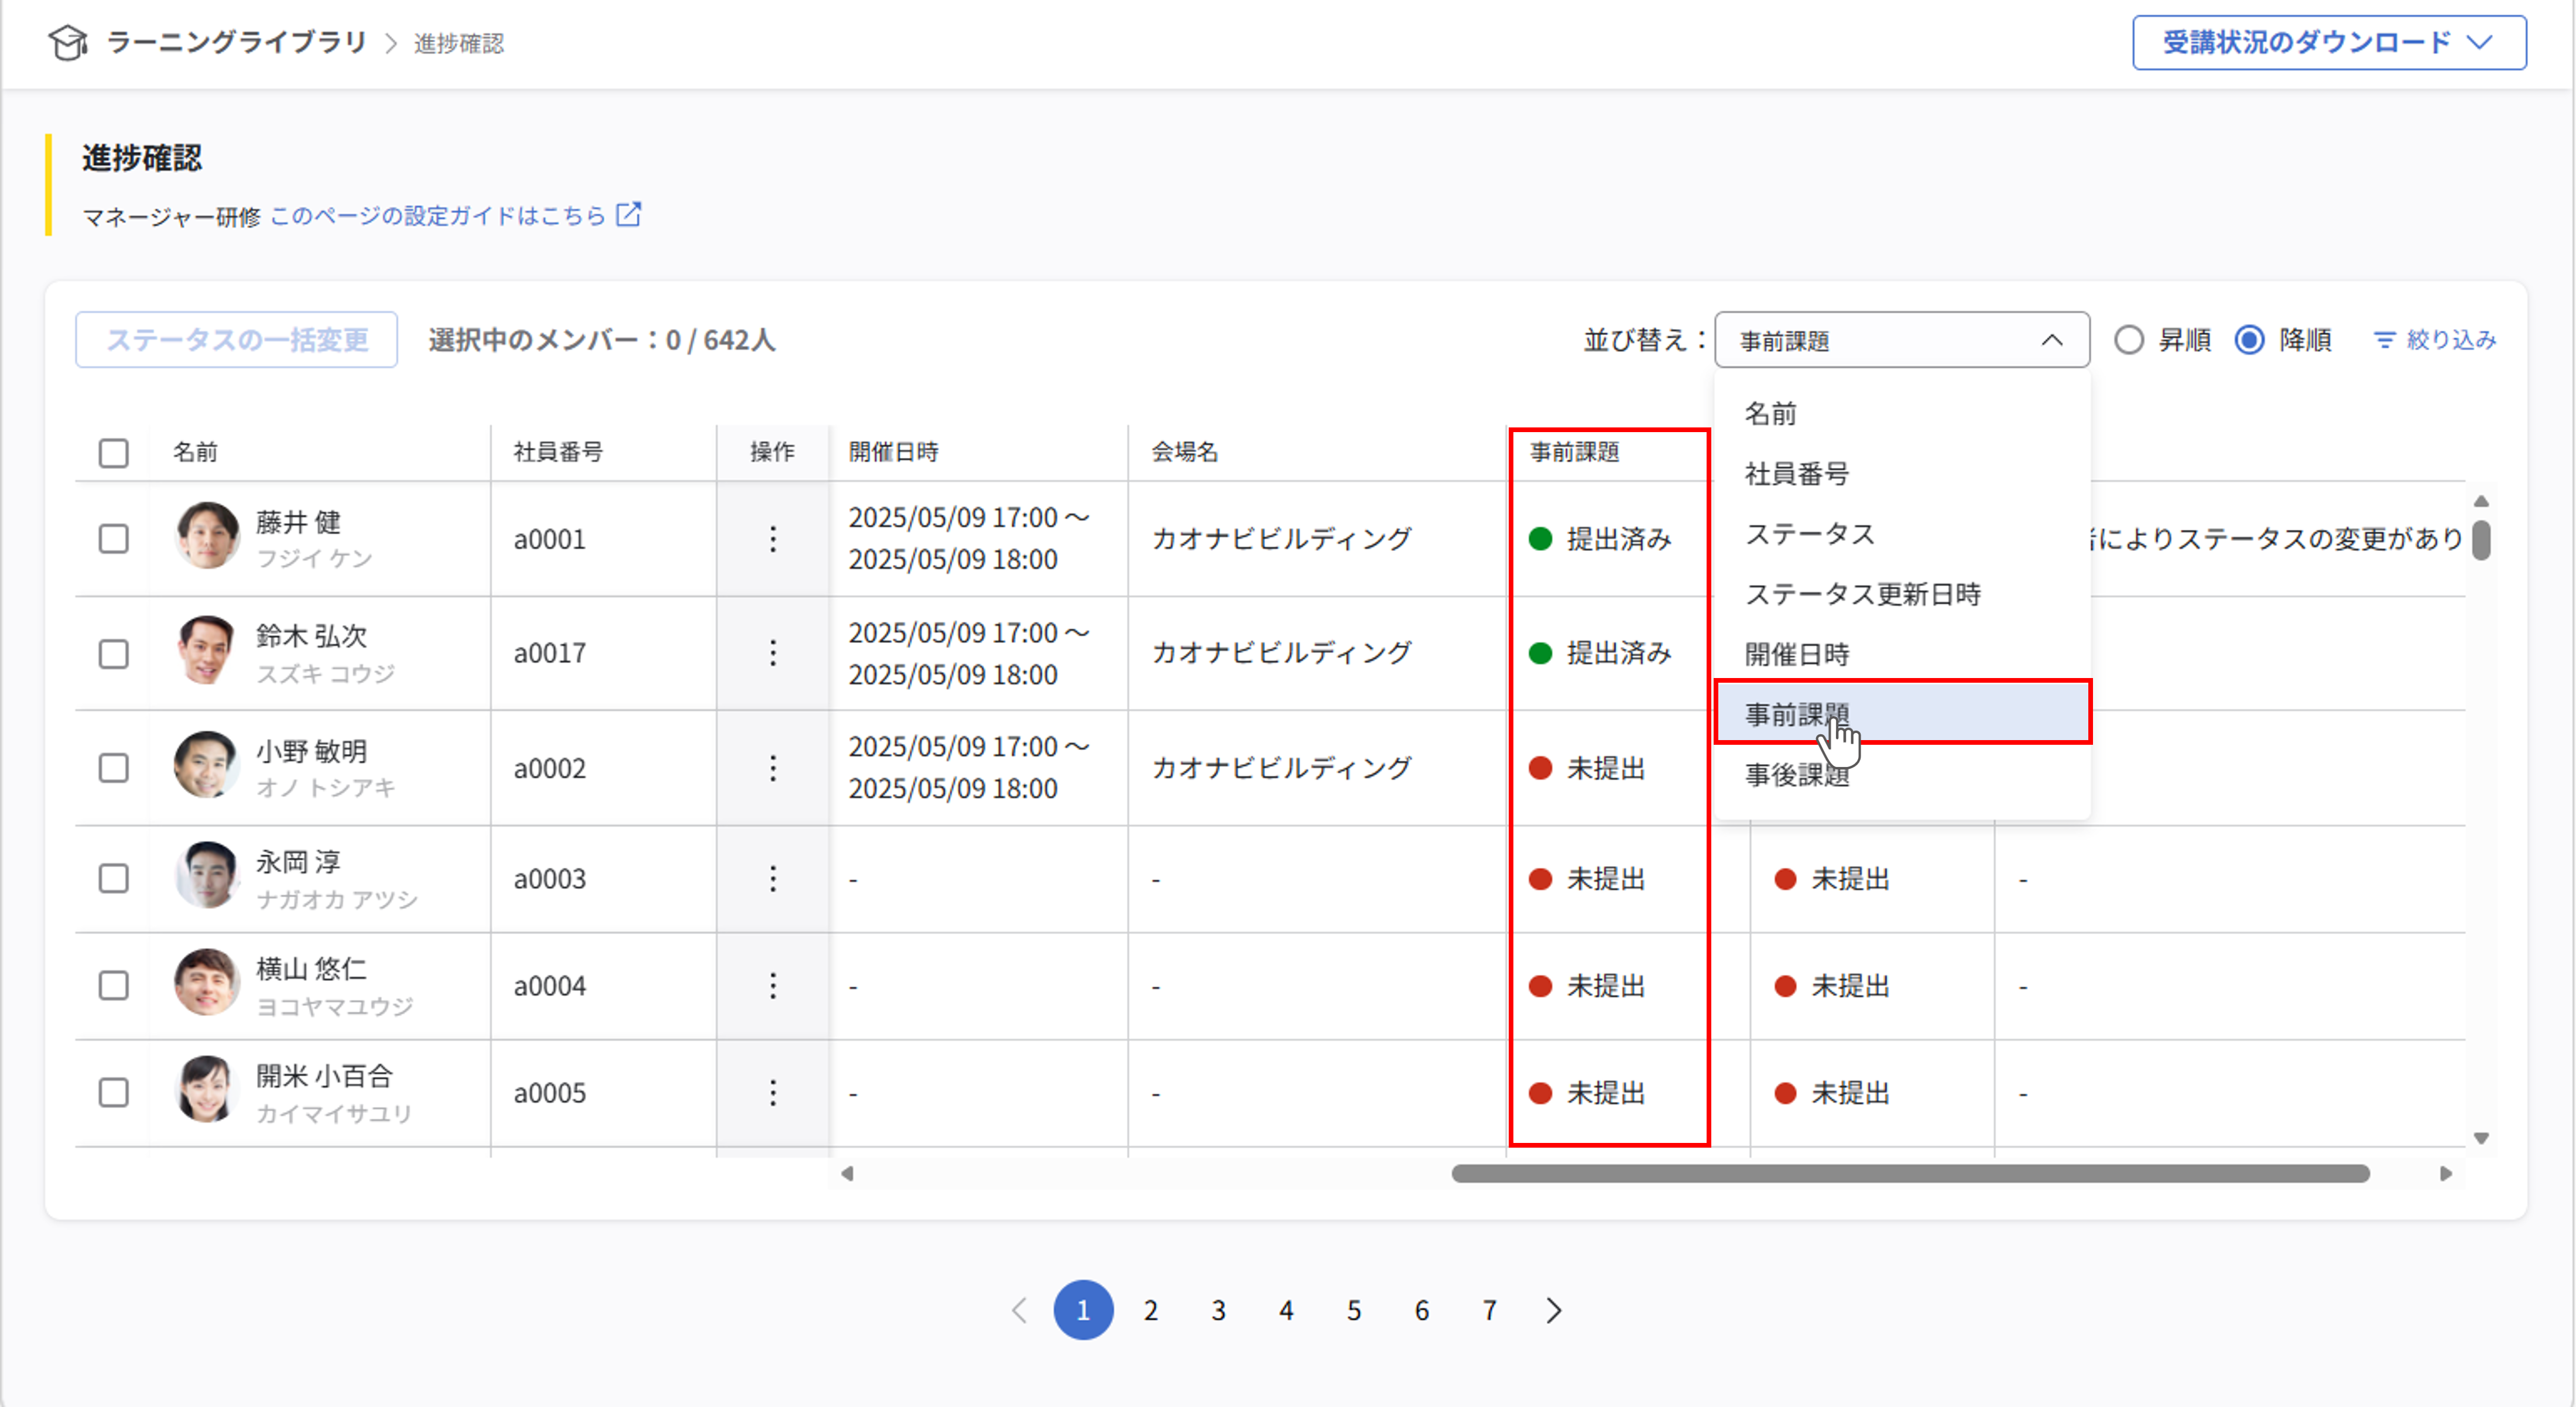Go to page 3
This screenshot has width=2576, height=1407.
[x=1218, y=1311]
